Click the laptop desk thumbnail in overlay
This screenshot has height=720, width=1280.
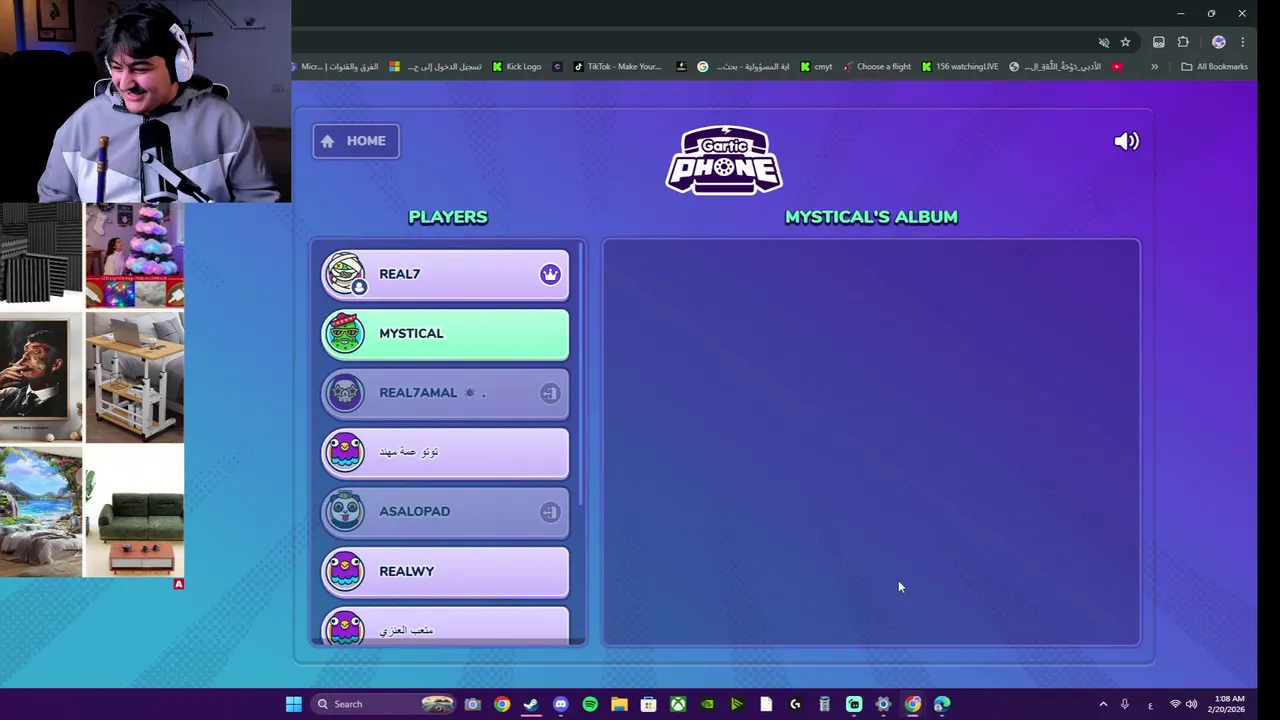134,377
